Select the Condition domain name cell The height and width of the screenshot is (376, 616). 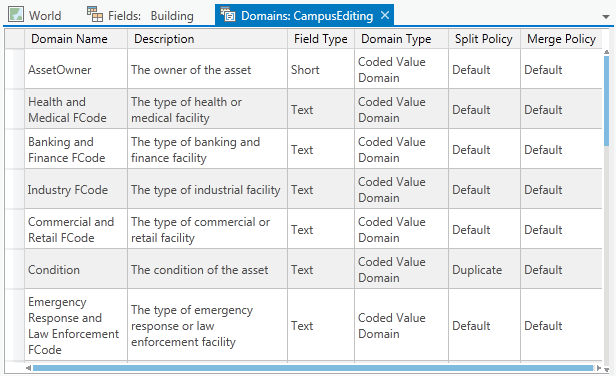(76, 269)
